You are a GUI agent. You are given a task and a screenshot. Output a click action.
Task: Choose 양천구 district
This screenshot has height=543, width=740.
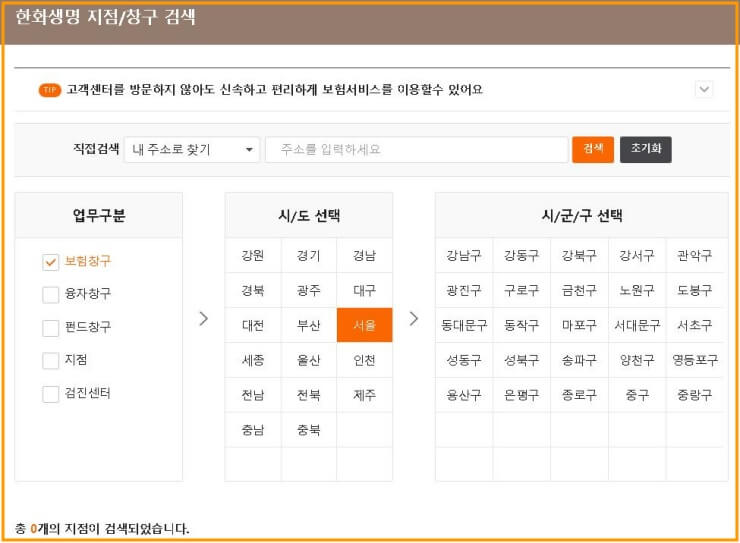tap(637, 360)
